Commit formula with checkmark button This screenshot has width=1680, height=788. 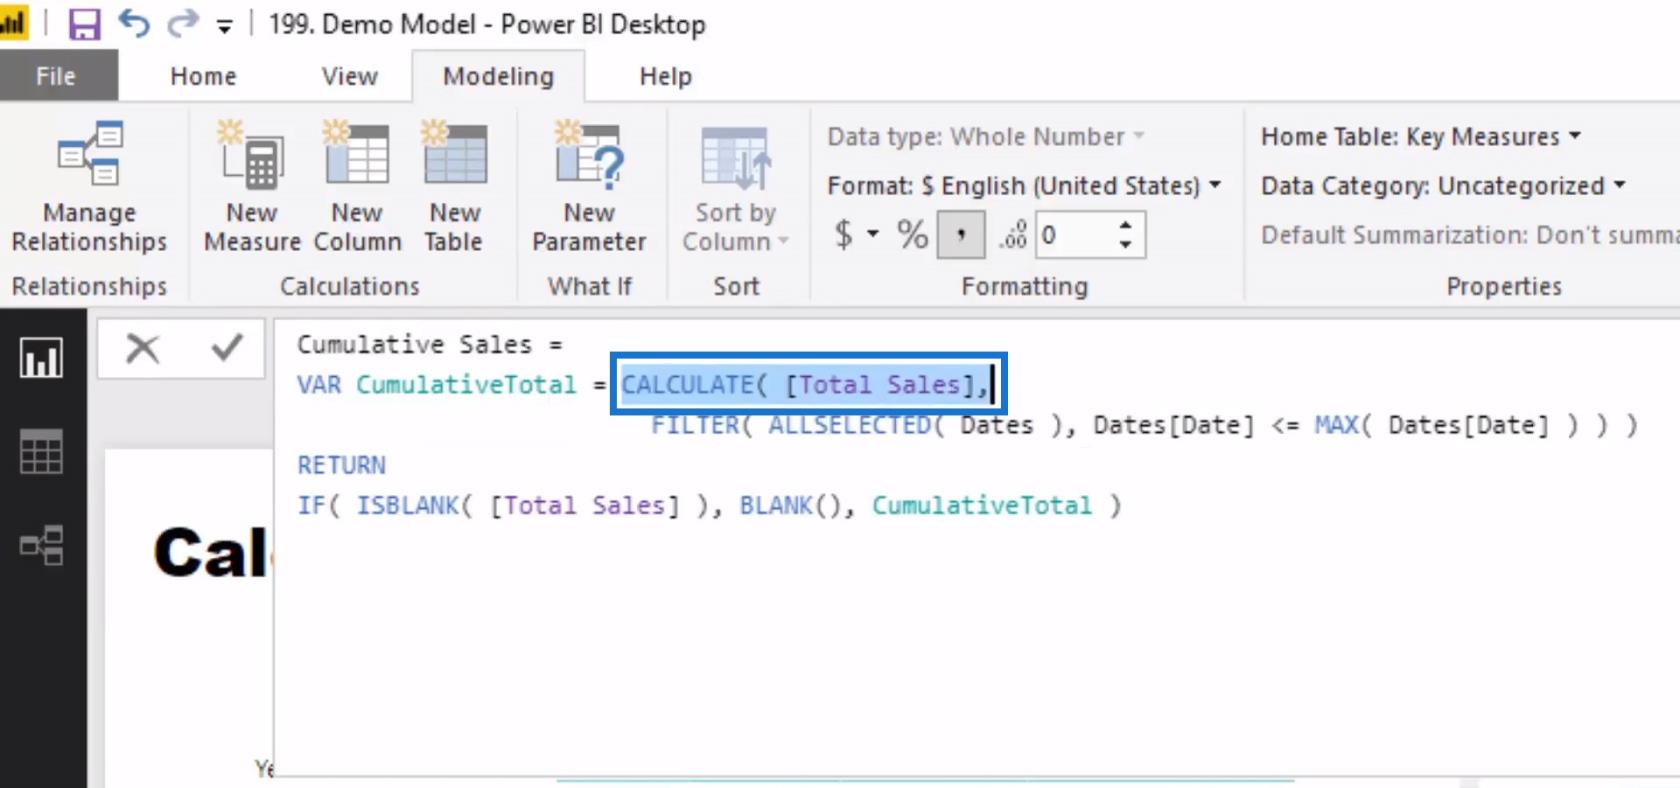[227, 348]
